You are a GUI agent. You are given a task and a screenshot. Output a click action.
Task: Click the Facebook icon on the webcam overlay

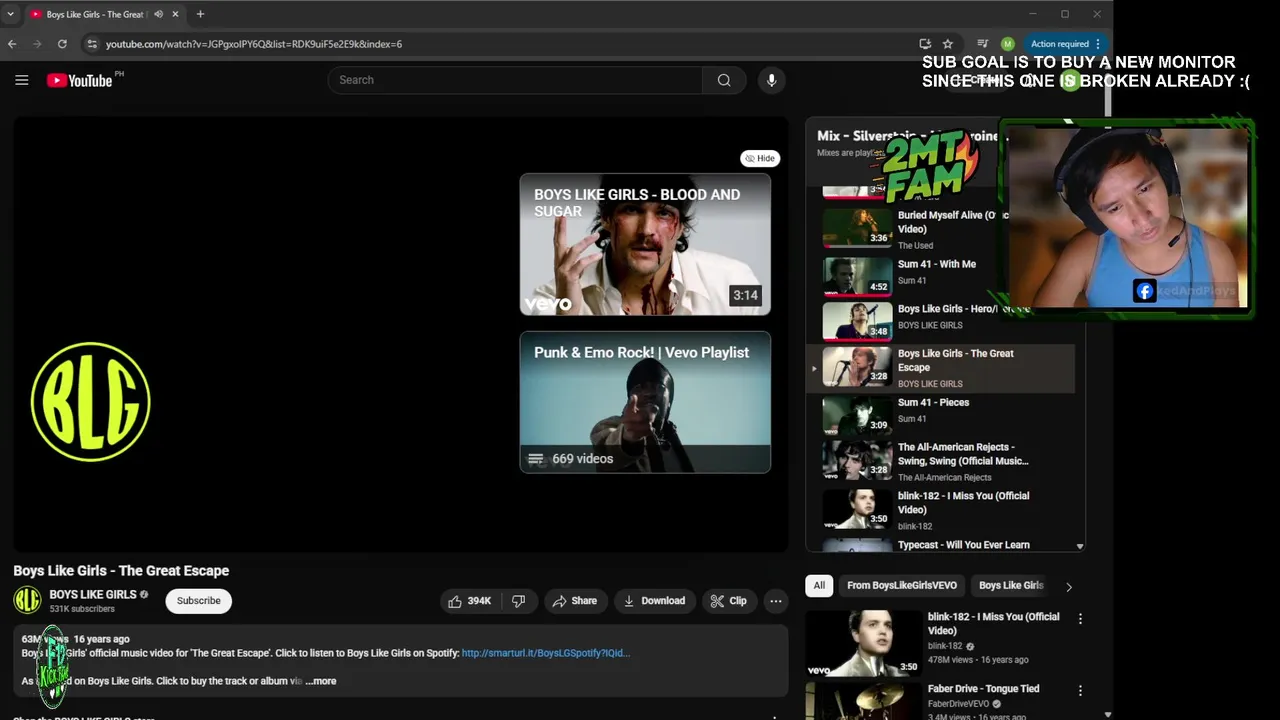(1145, 291)
